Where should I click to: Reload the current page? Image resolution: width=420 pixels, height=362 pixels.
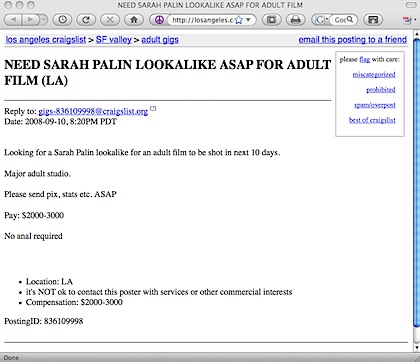click(86, 20)
